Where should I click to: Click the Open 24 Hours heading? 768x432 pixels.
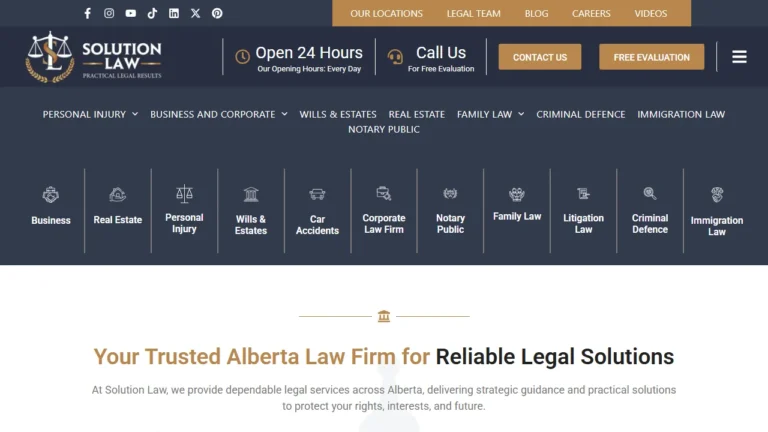(x=309, y=52)
